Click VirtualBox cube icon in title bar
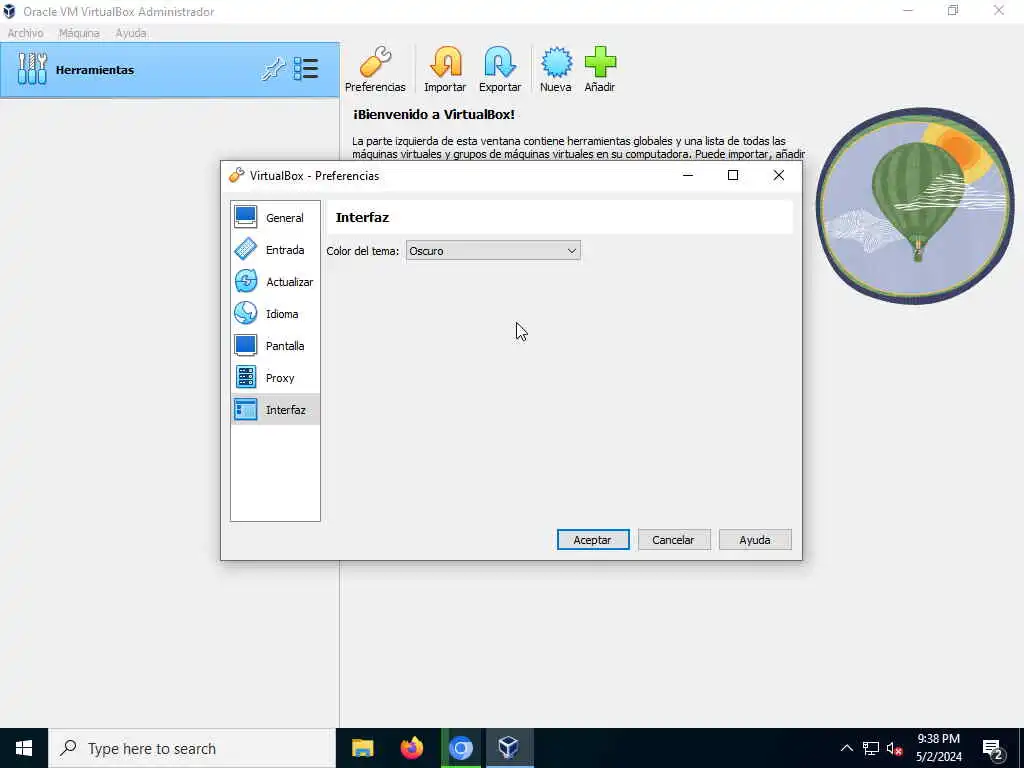The width and height of the screenshot is (1024, 768). tap(9, 11)
